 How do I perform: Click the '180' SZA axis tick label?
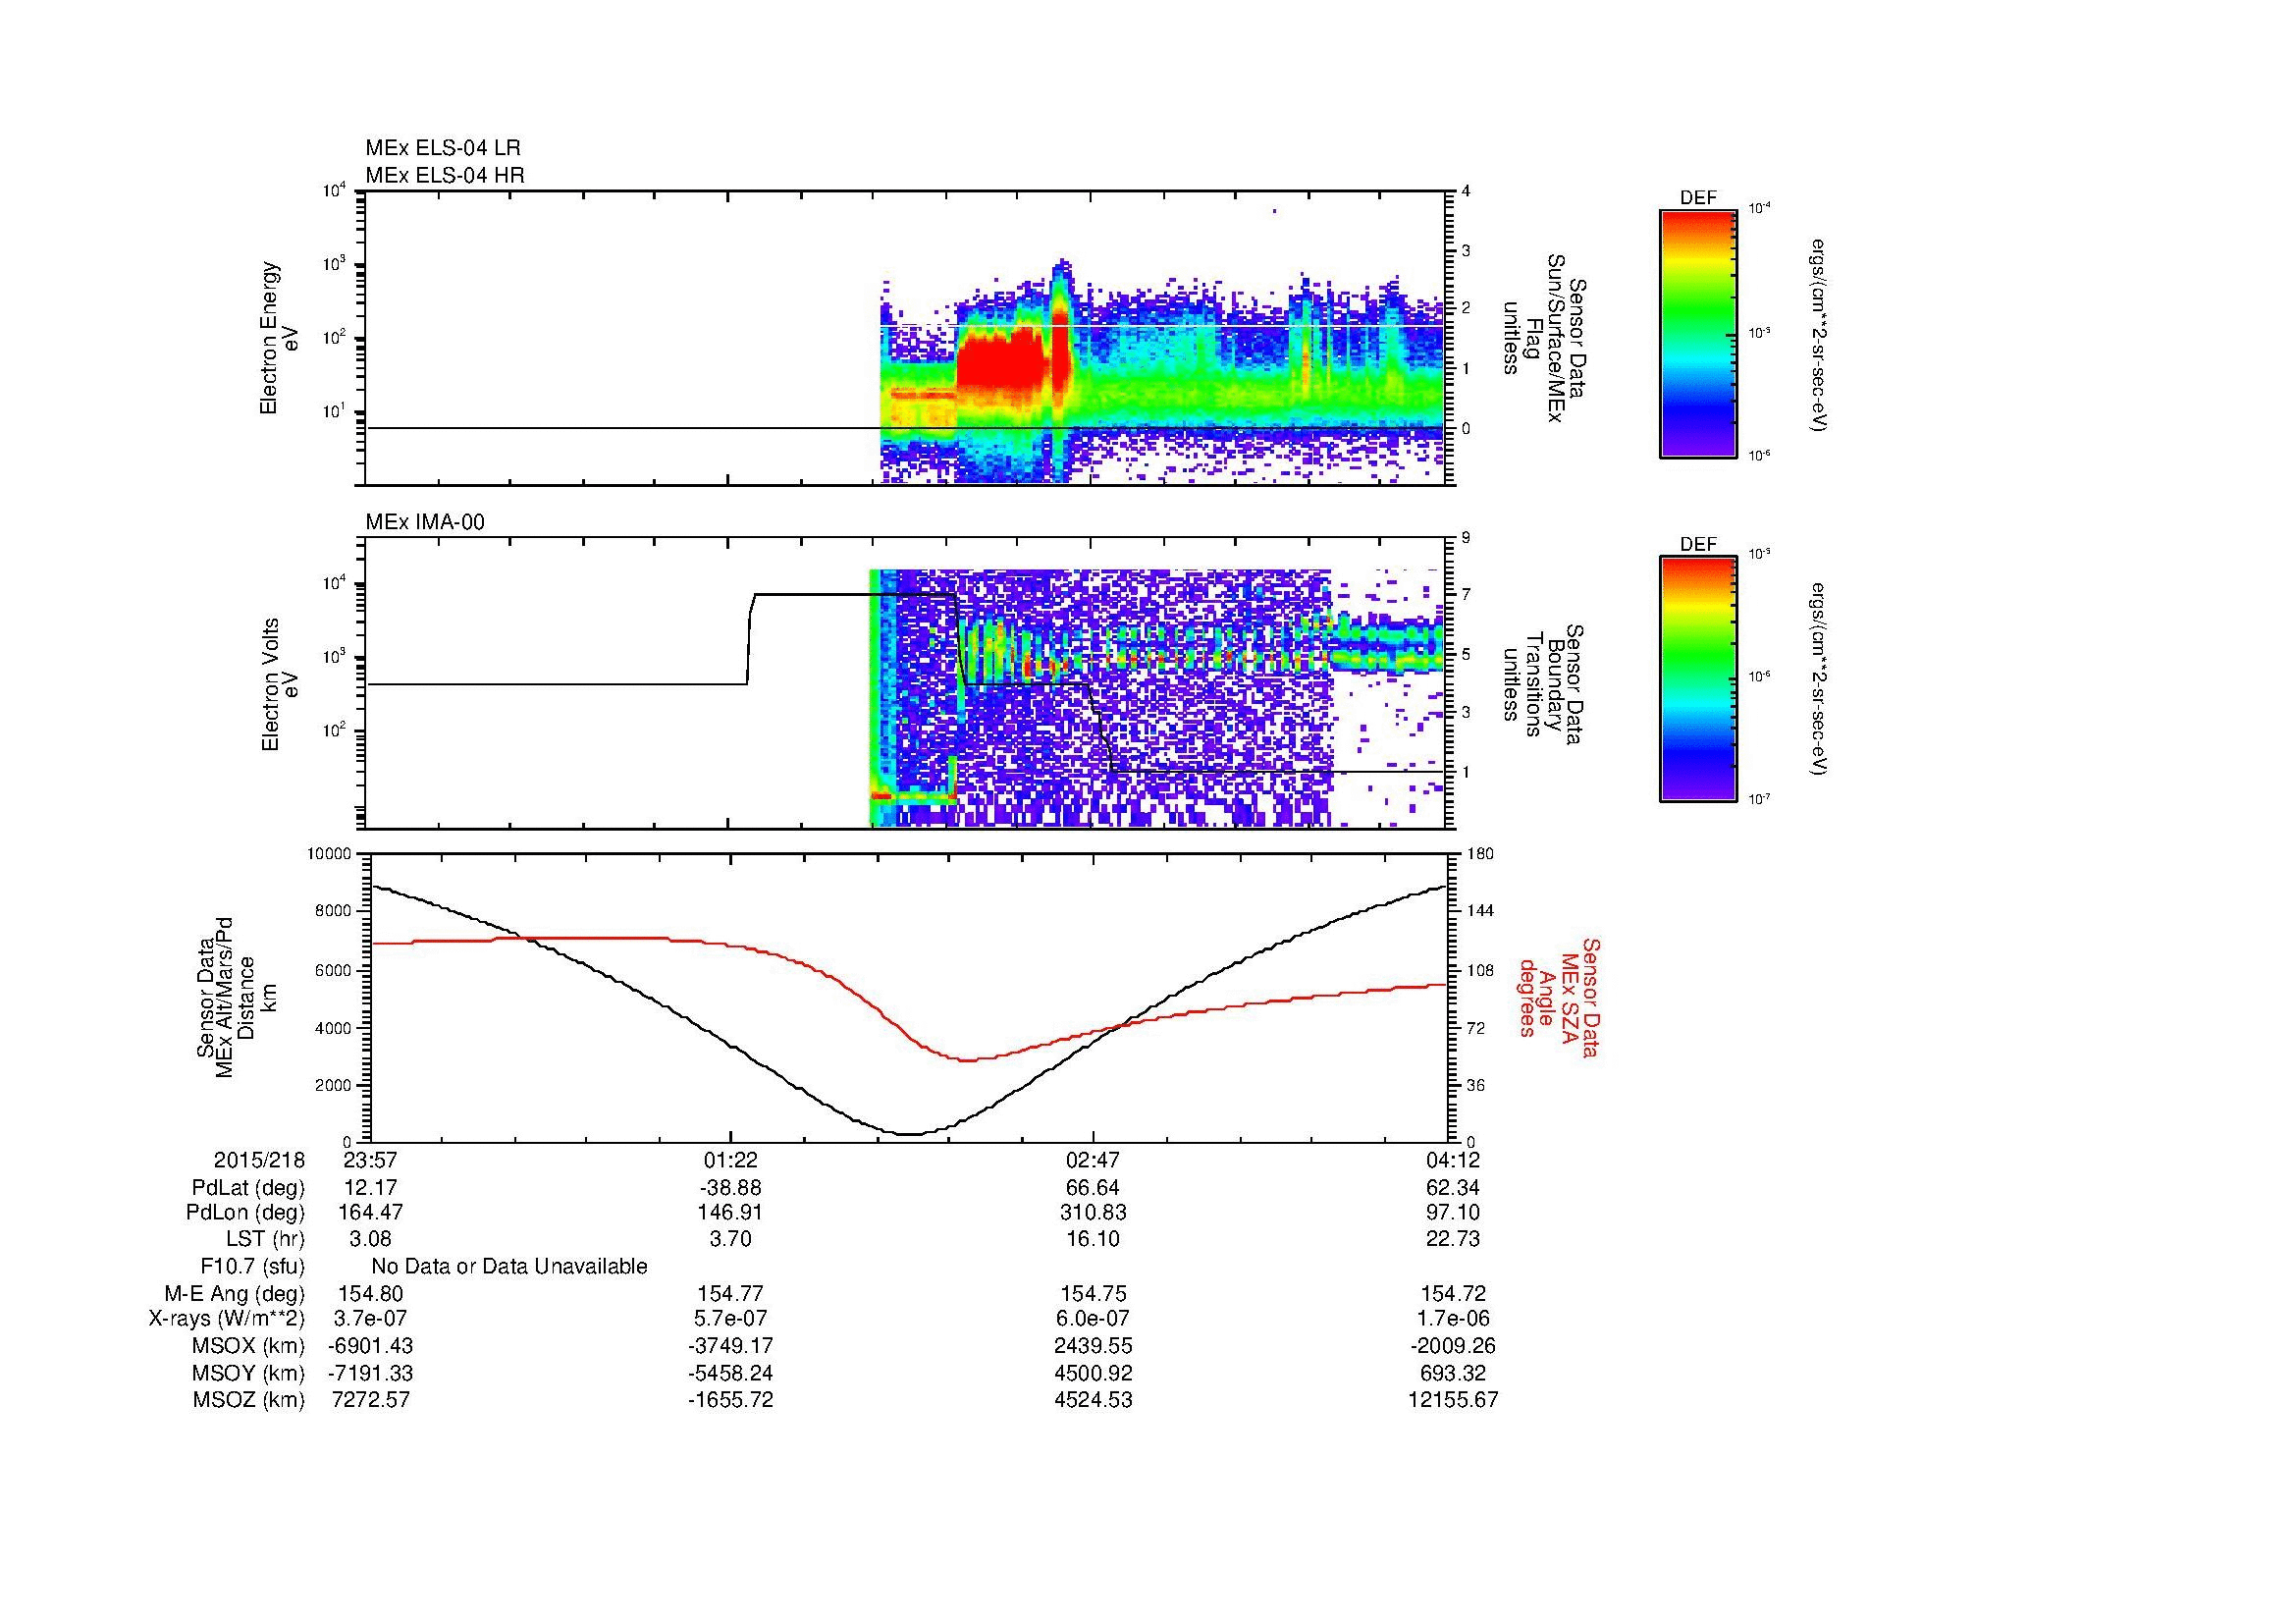[1482, 854]
